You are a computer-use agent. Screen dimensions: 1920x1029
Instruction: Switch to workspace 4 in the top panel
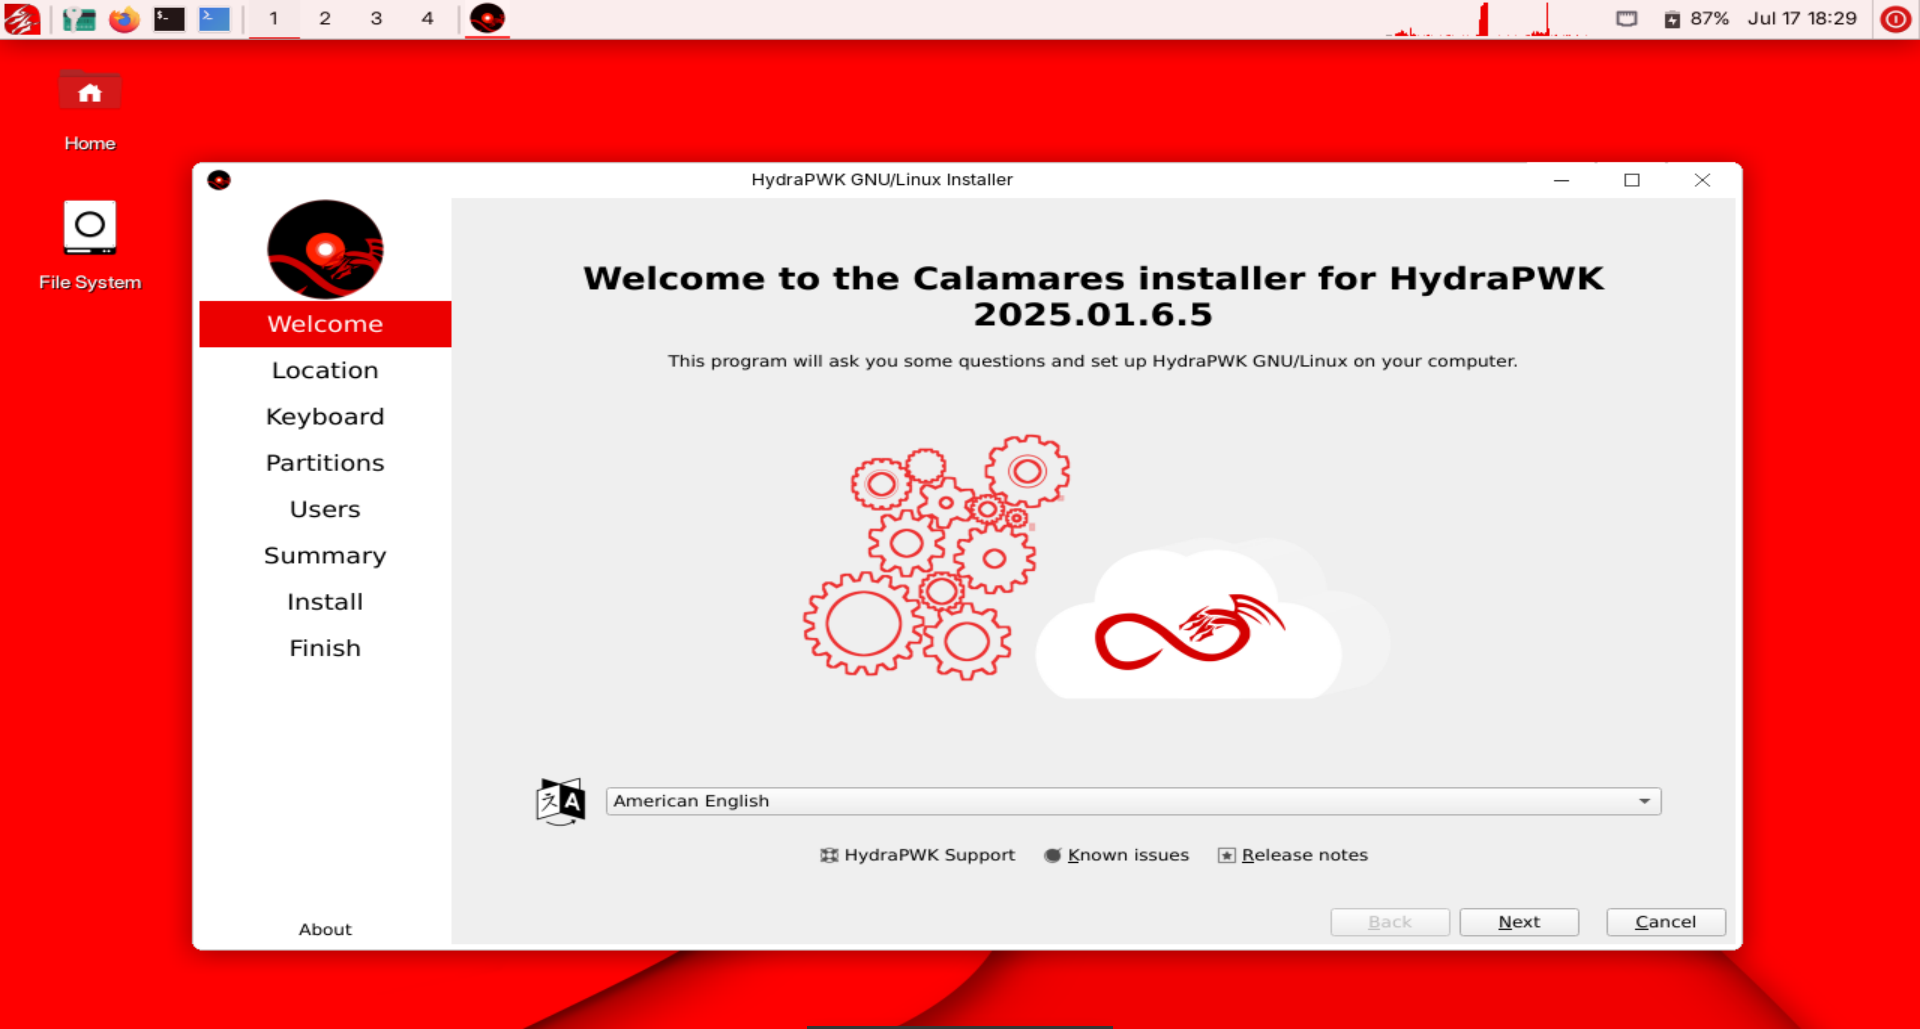pos(427,18)
